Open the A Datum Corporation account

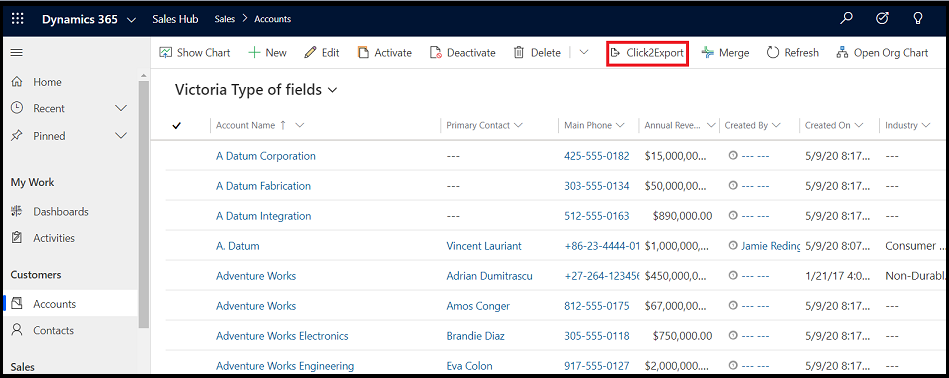(266, 156)
